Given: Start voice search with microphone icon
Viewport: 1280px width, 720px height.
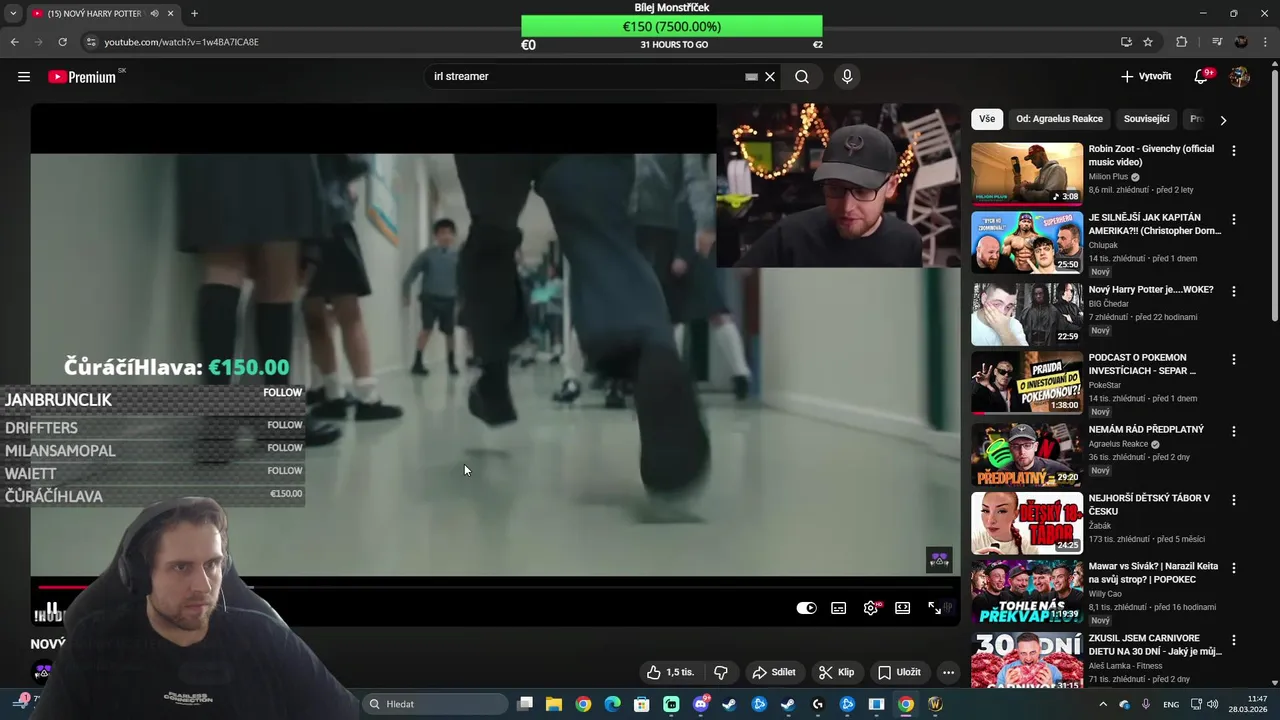Looking at the screenshot, I should pyautogui.click(x=847, y=77).
